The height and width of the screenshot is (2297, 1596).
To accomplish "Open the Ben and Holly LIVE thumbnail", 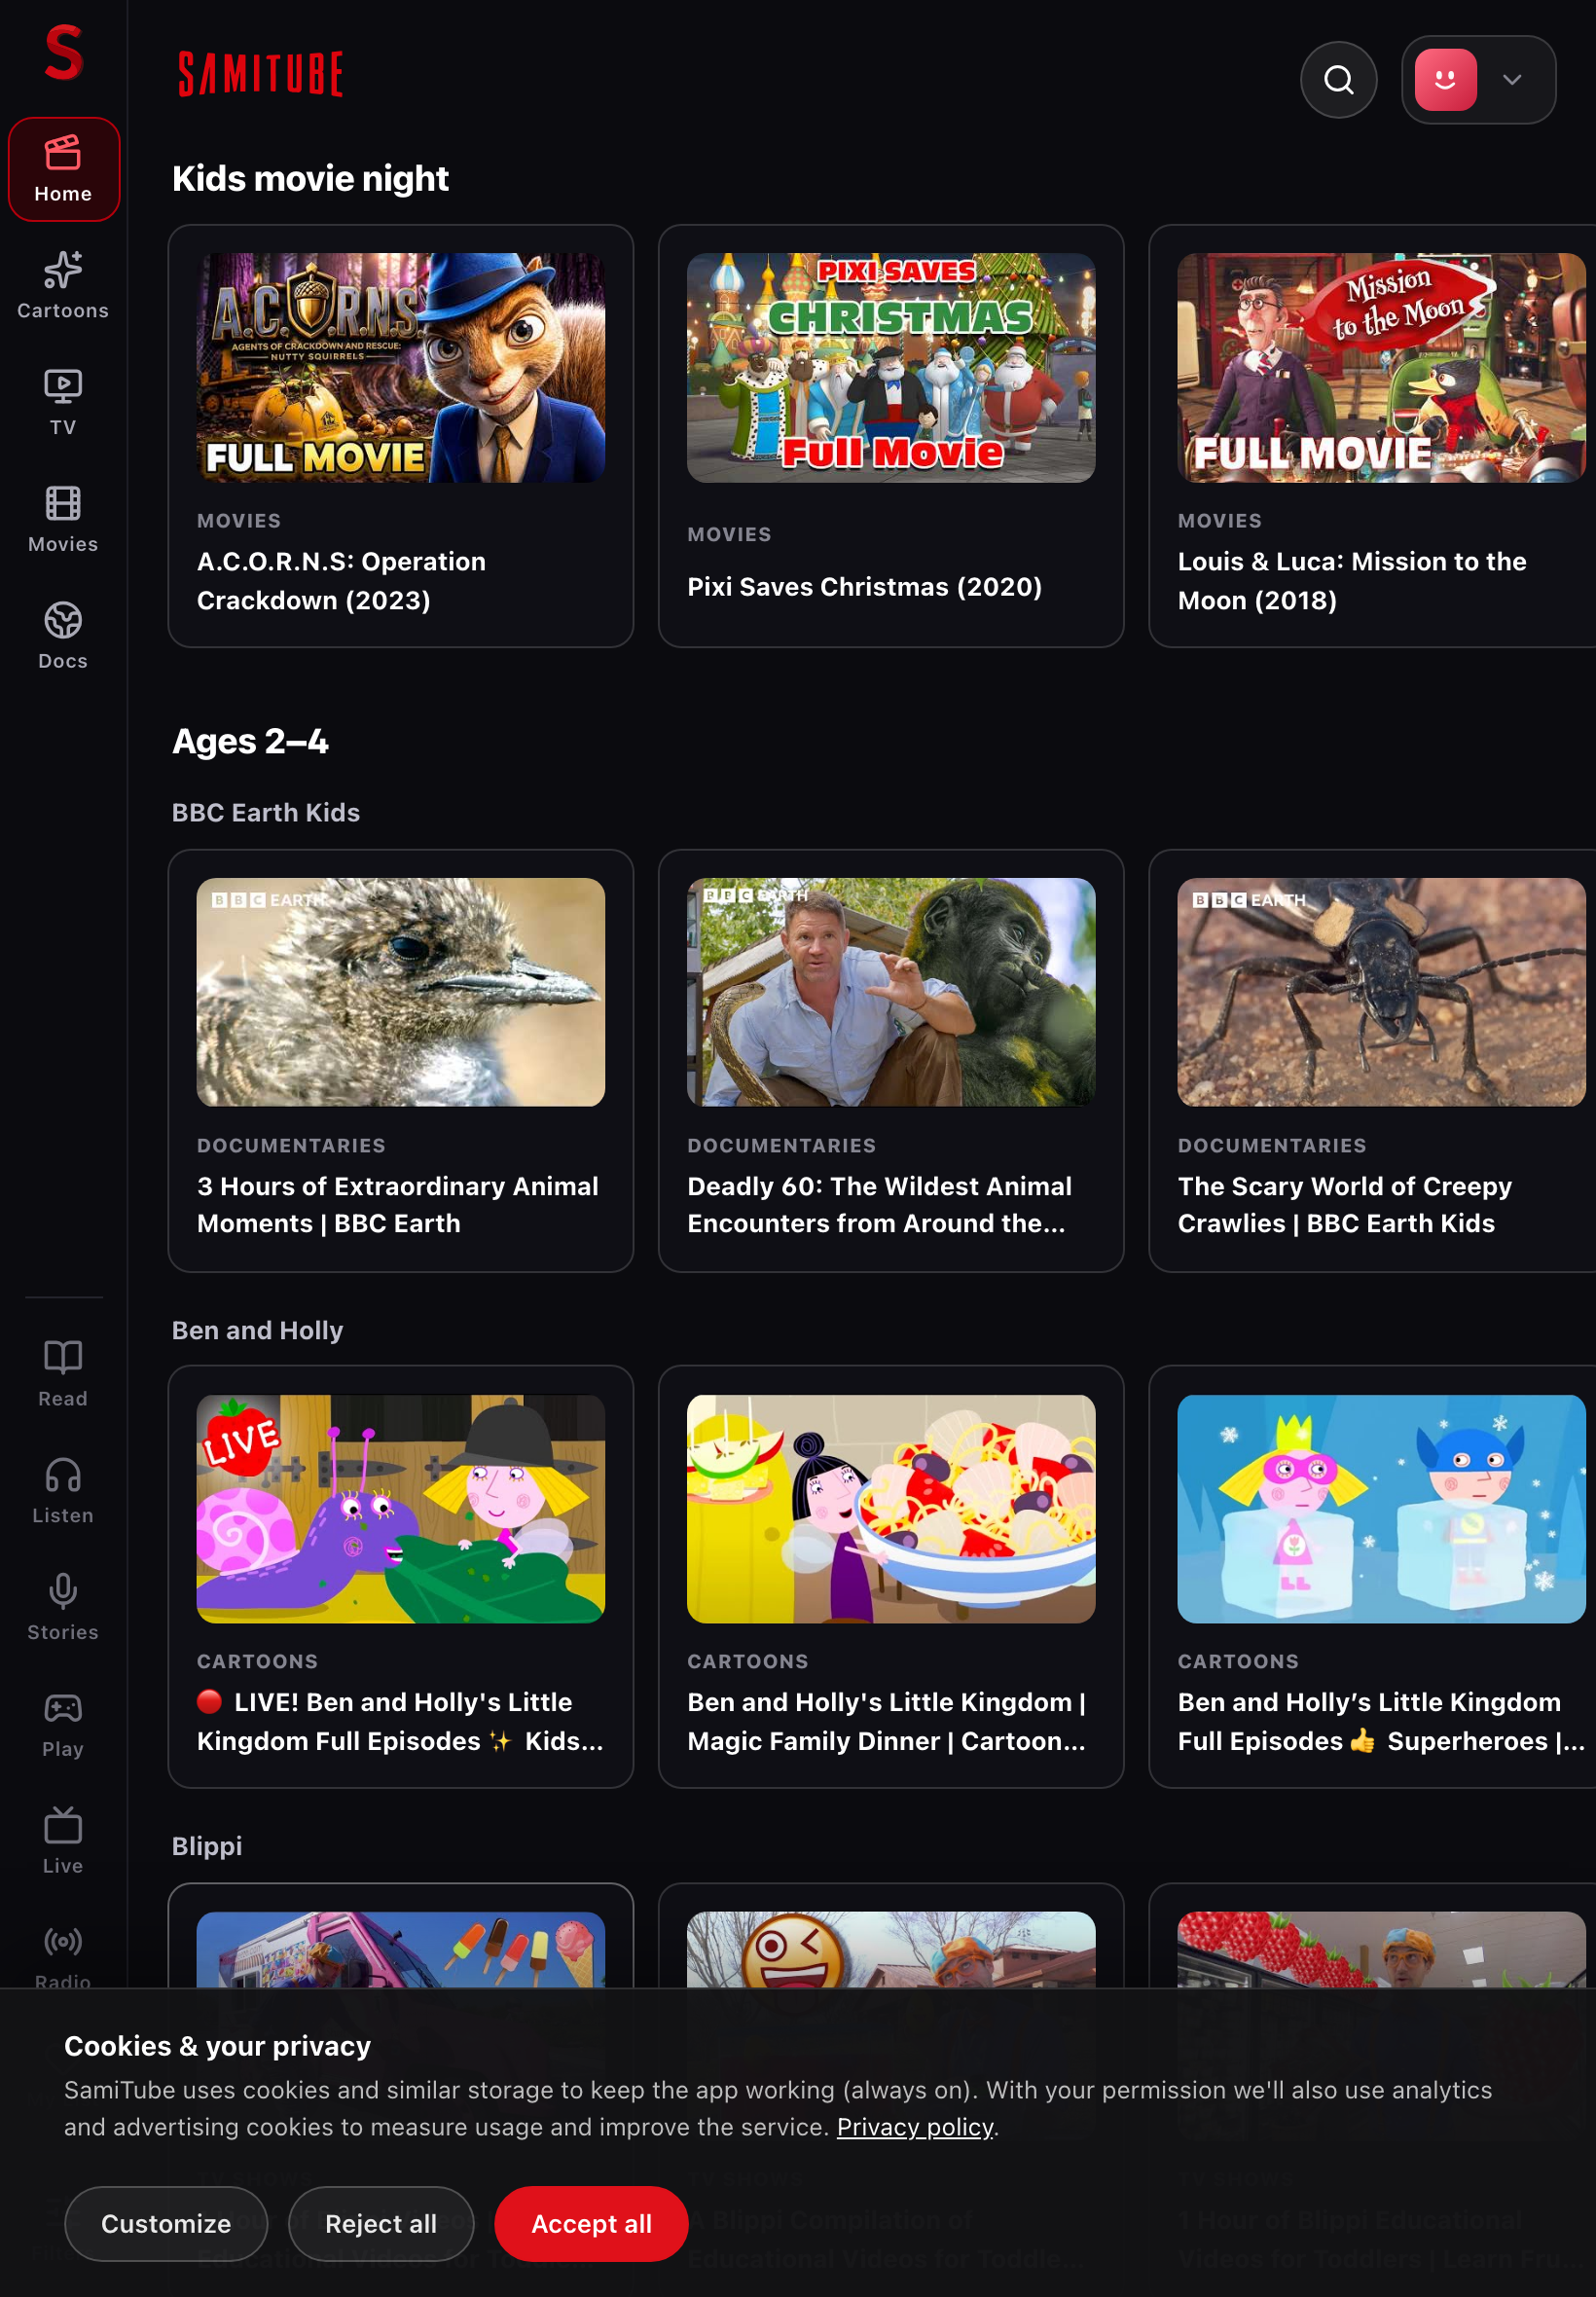I will click(401, 1508).
